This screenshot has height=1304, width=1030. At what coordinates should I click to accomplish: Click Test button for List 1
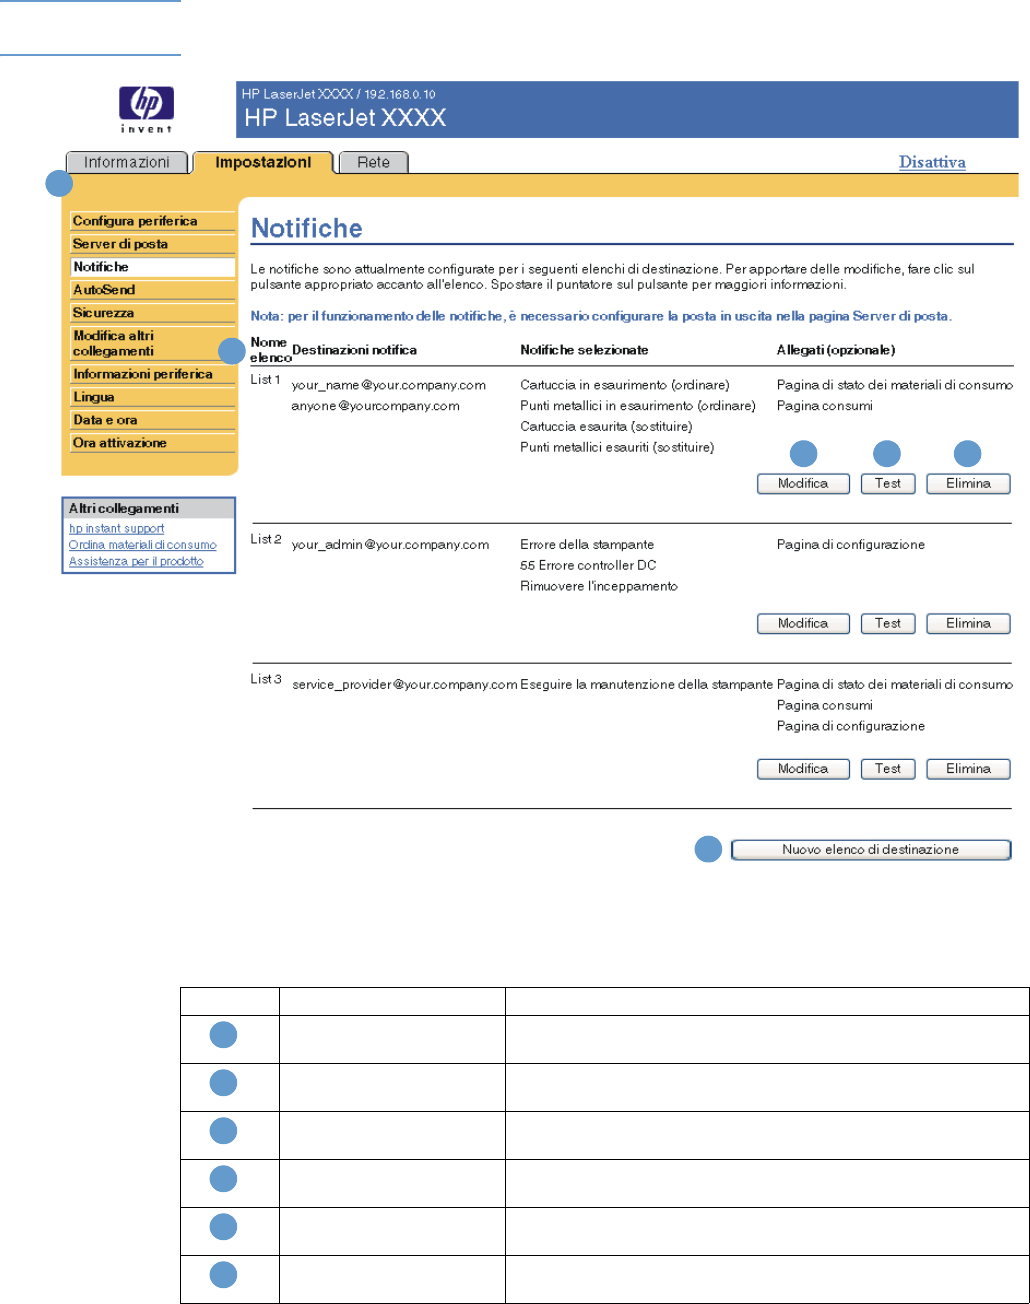coord(888,484)
